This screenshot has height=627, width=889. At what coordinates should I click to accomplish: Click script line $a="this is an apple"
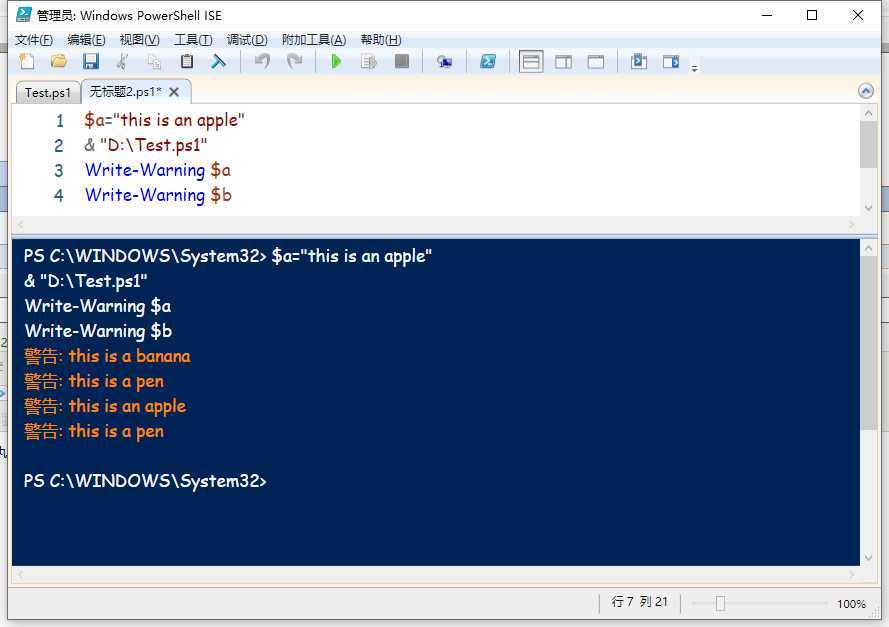[164, 120]
